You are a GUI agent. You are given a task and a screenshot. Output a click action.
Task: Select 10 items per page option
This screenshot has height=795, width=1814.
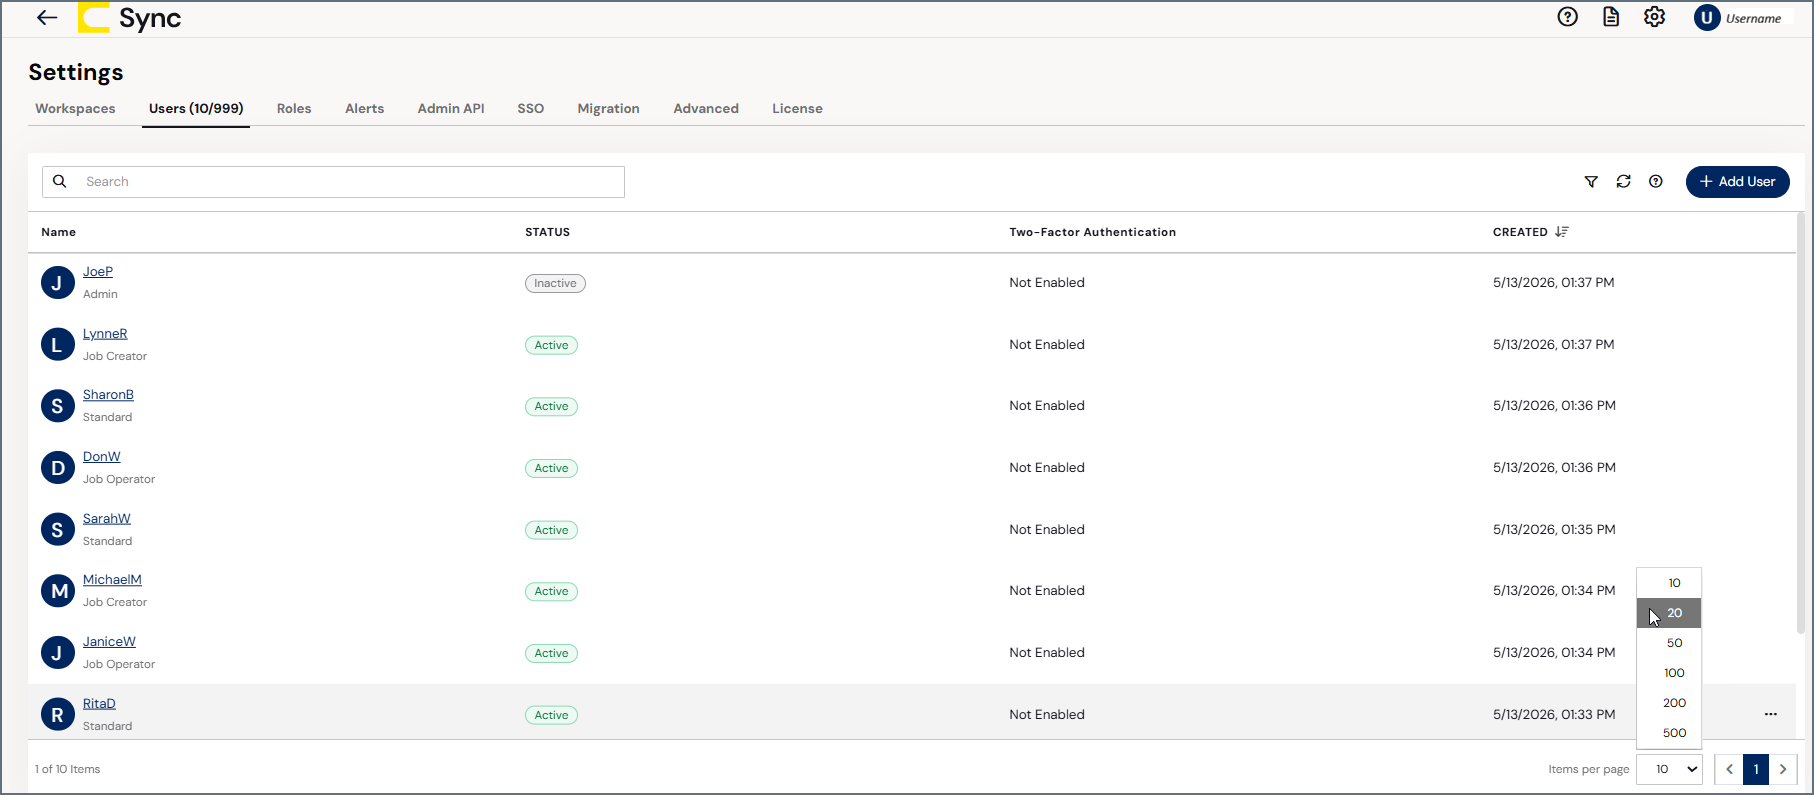(x=1669, y=583)
